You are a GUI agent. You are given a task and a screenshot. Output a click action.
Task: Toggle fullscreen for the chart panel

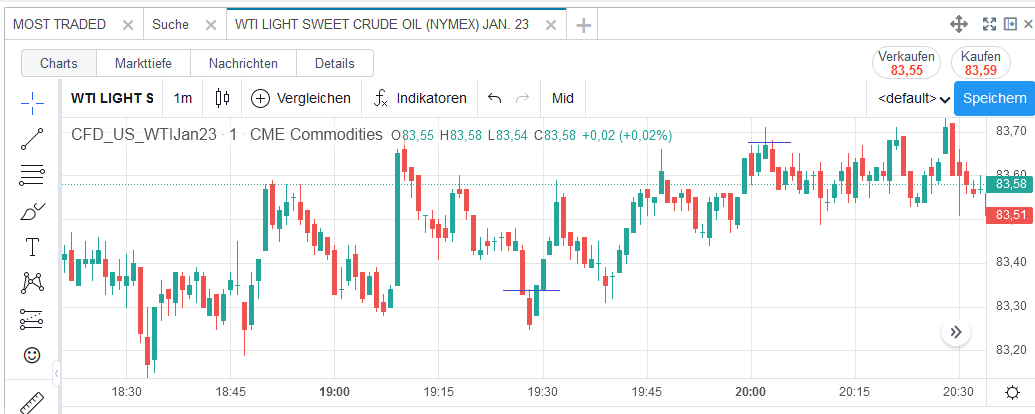coord(990,25)
